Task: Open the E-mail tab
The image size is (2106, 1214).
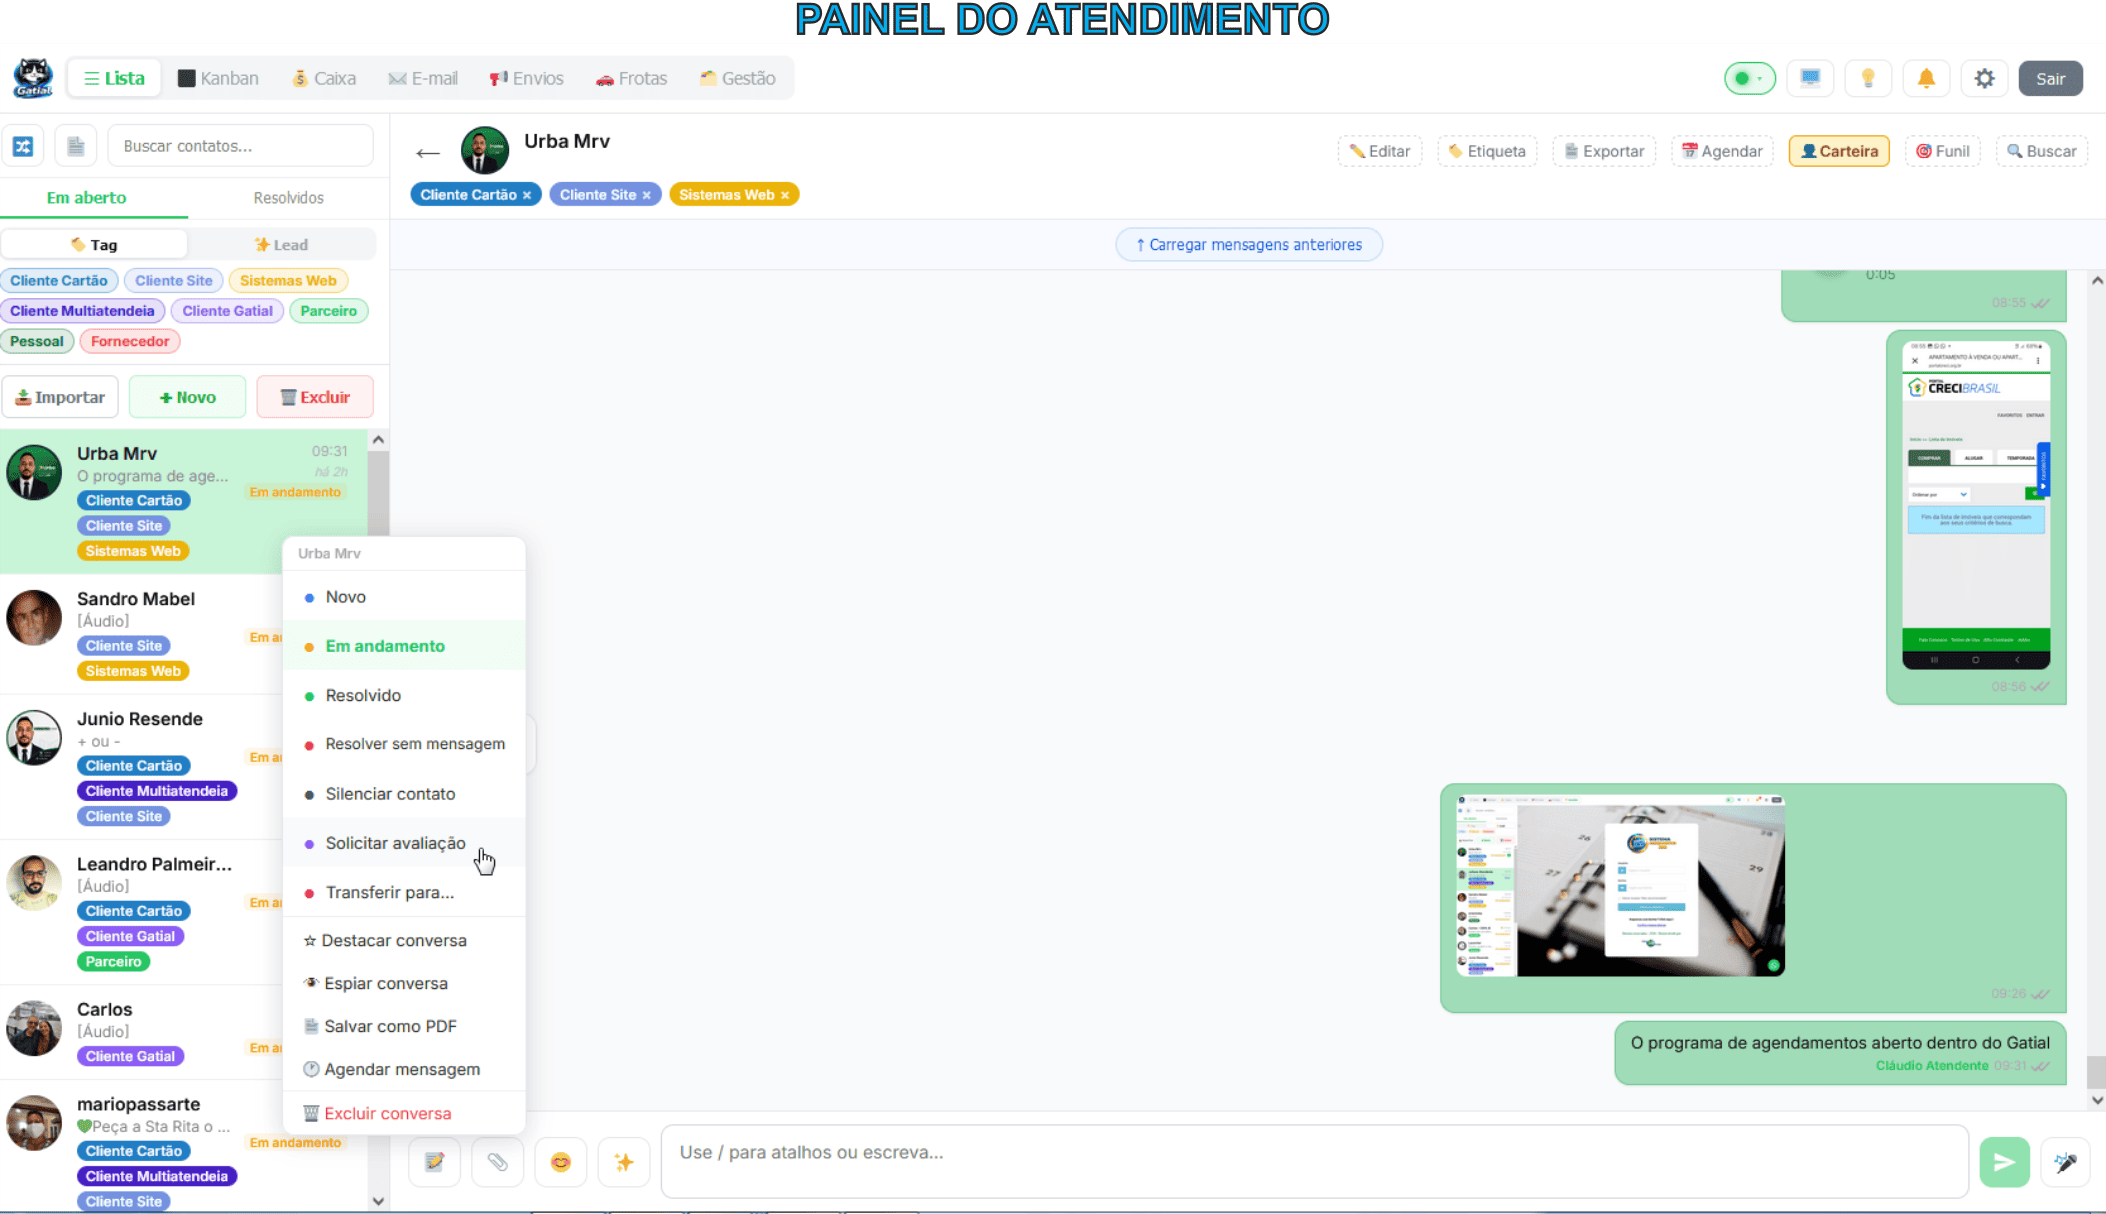Action: [x=423, y=78]
